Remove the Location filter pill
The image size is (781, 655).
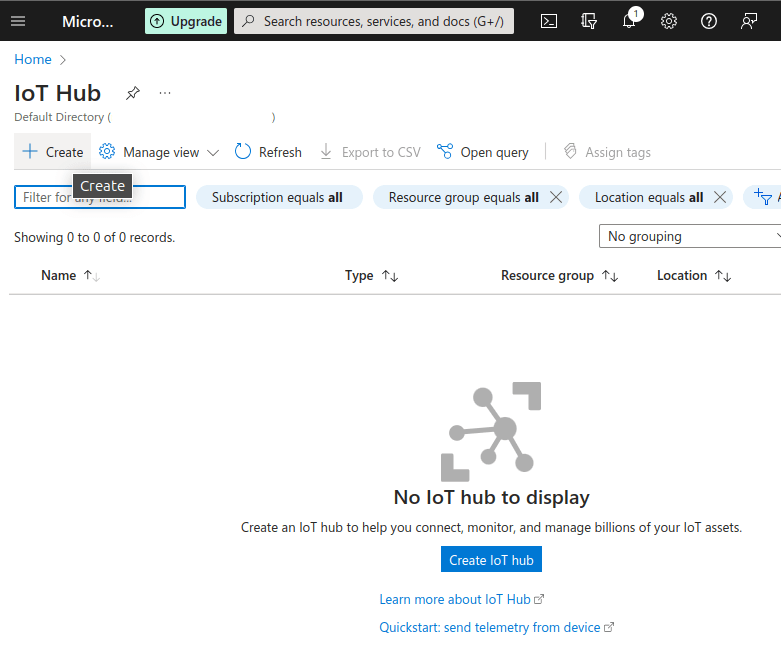tap(720, 197)
